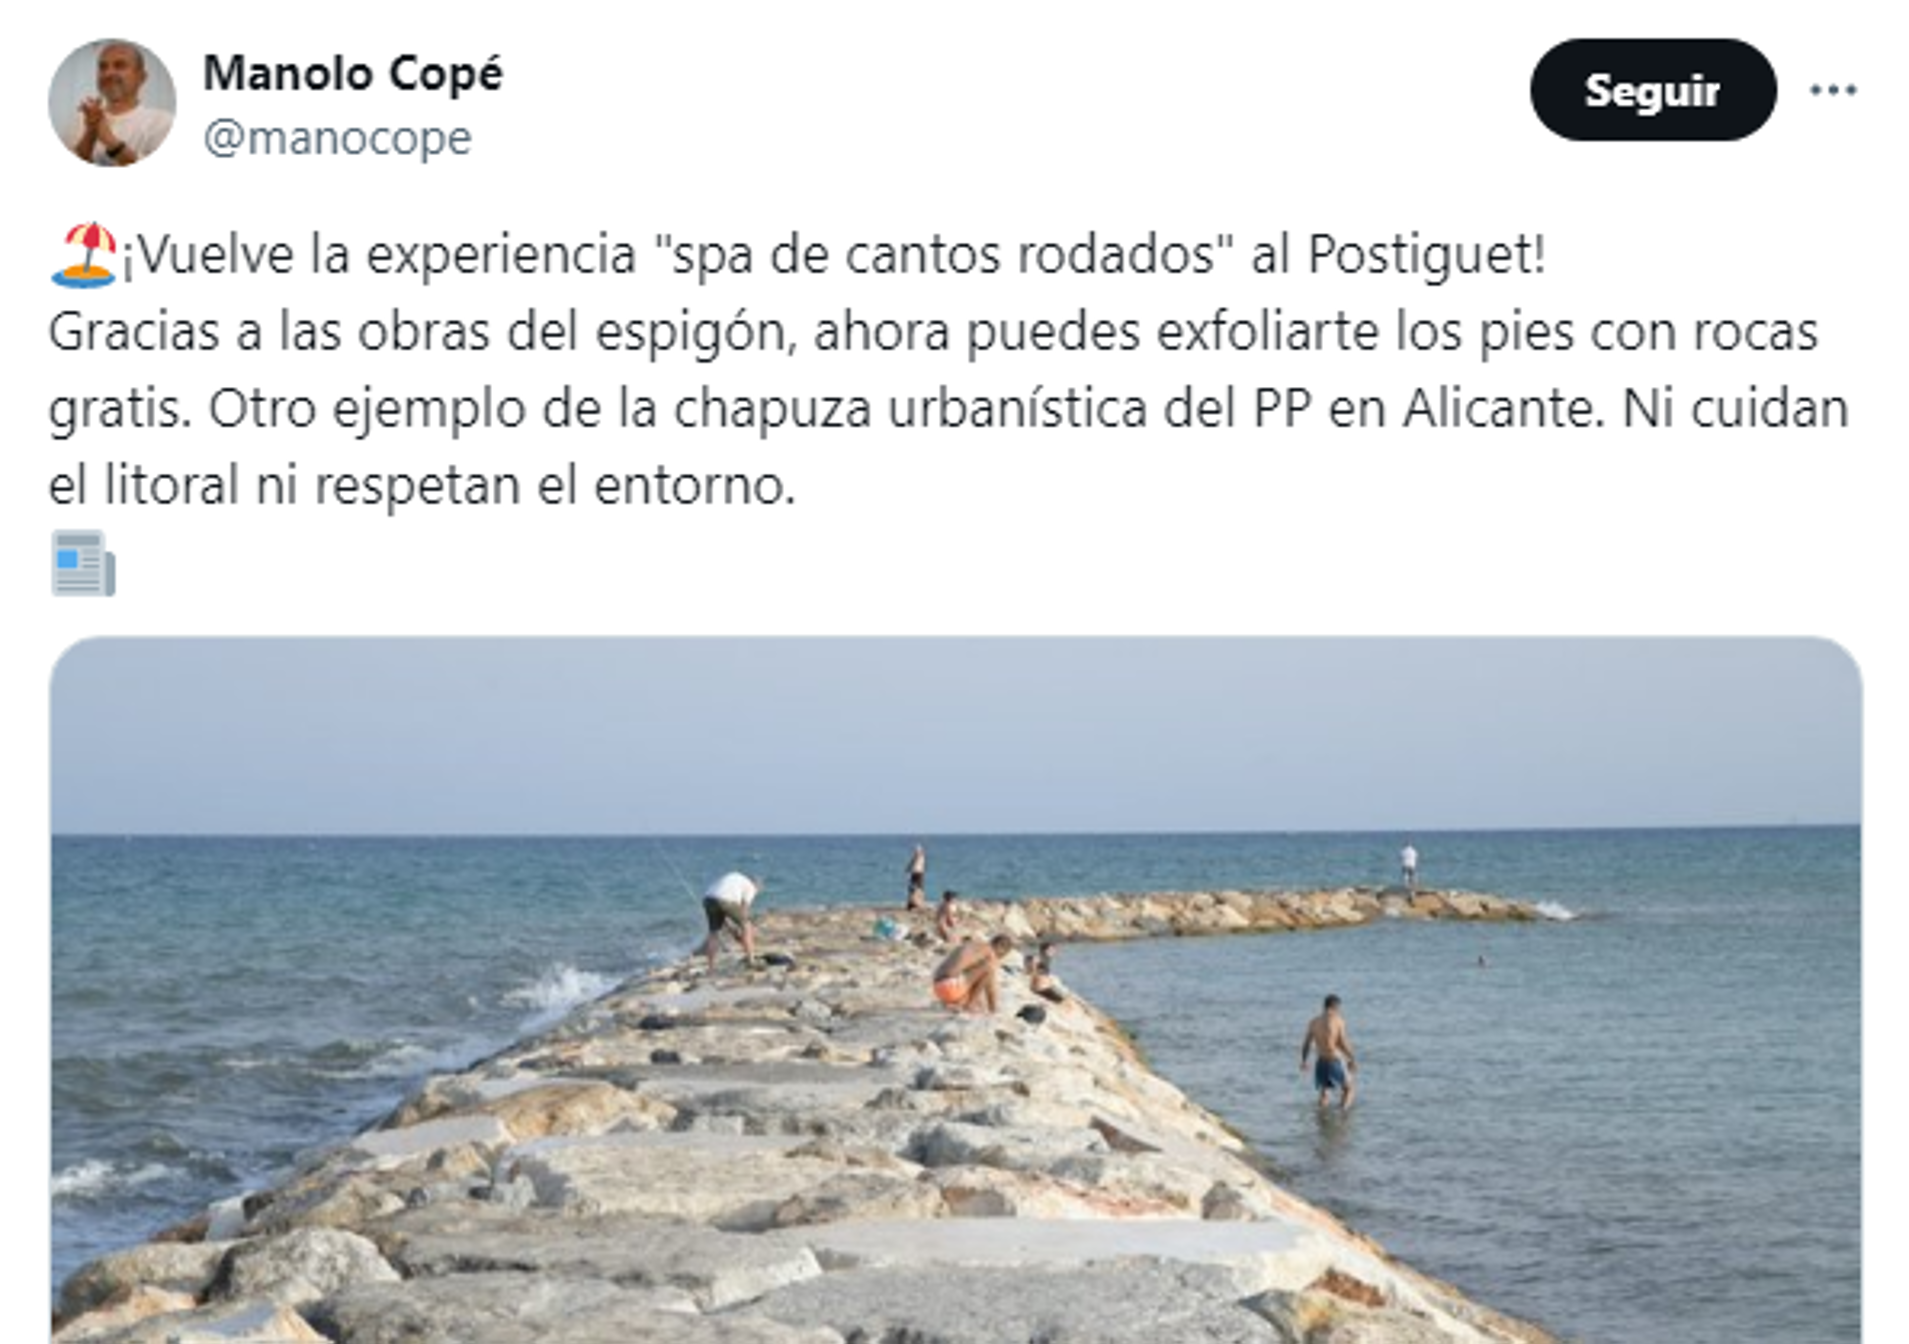This screenshot has height=1344, width=1909.
Task: Click the distant person at the jetty's far end
Action: [x=1408, y=866]
